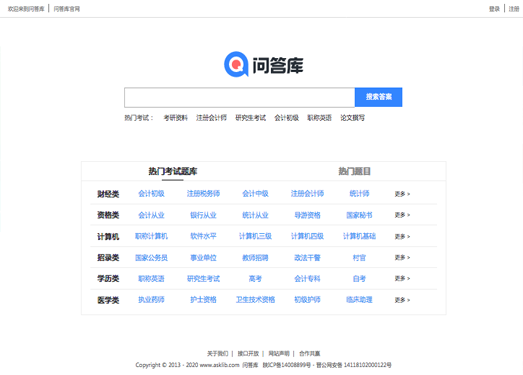Open the 导游资格 question bank
The image size is (523, 375).
tap(307, 215)
